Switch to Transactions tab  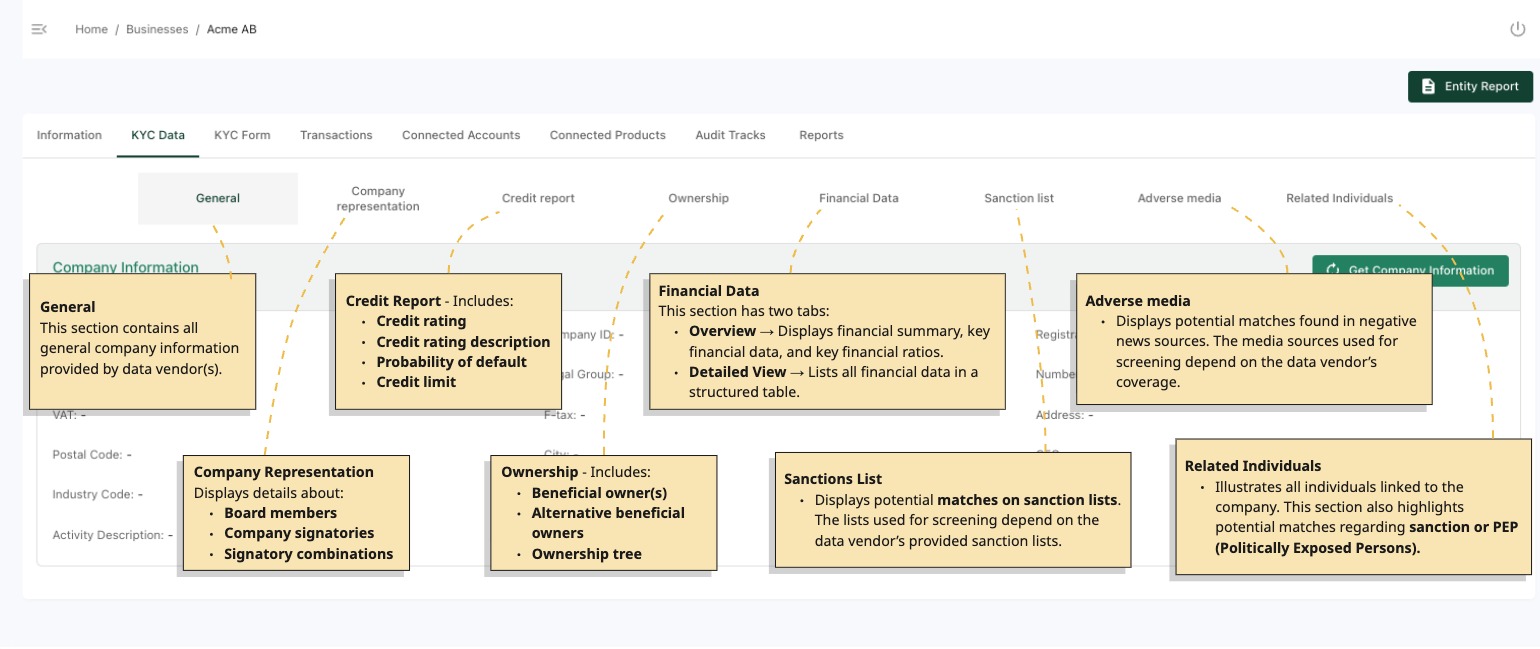pos(336,135)
